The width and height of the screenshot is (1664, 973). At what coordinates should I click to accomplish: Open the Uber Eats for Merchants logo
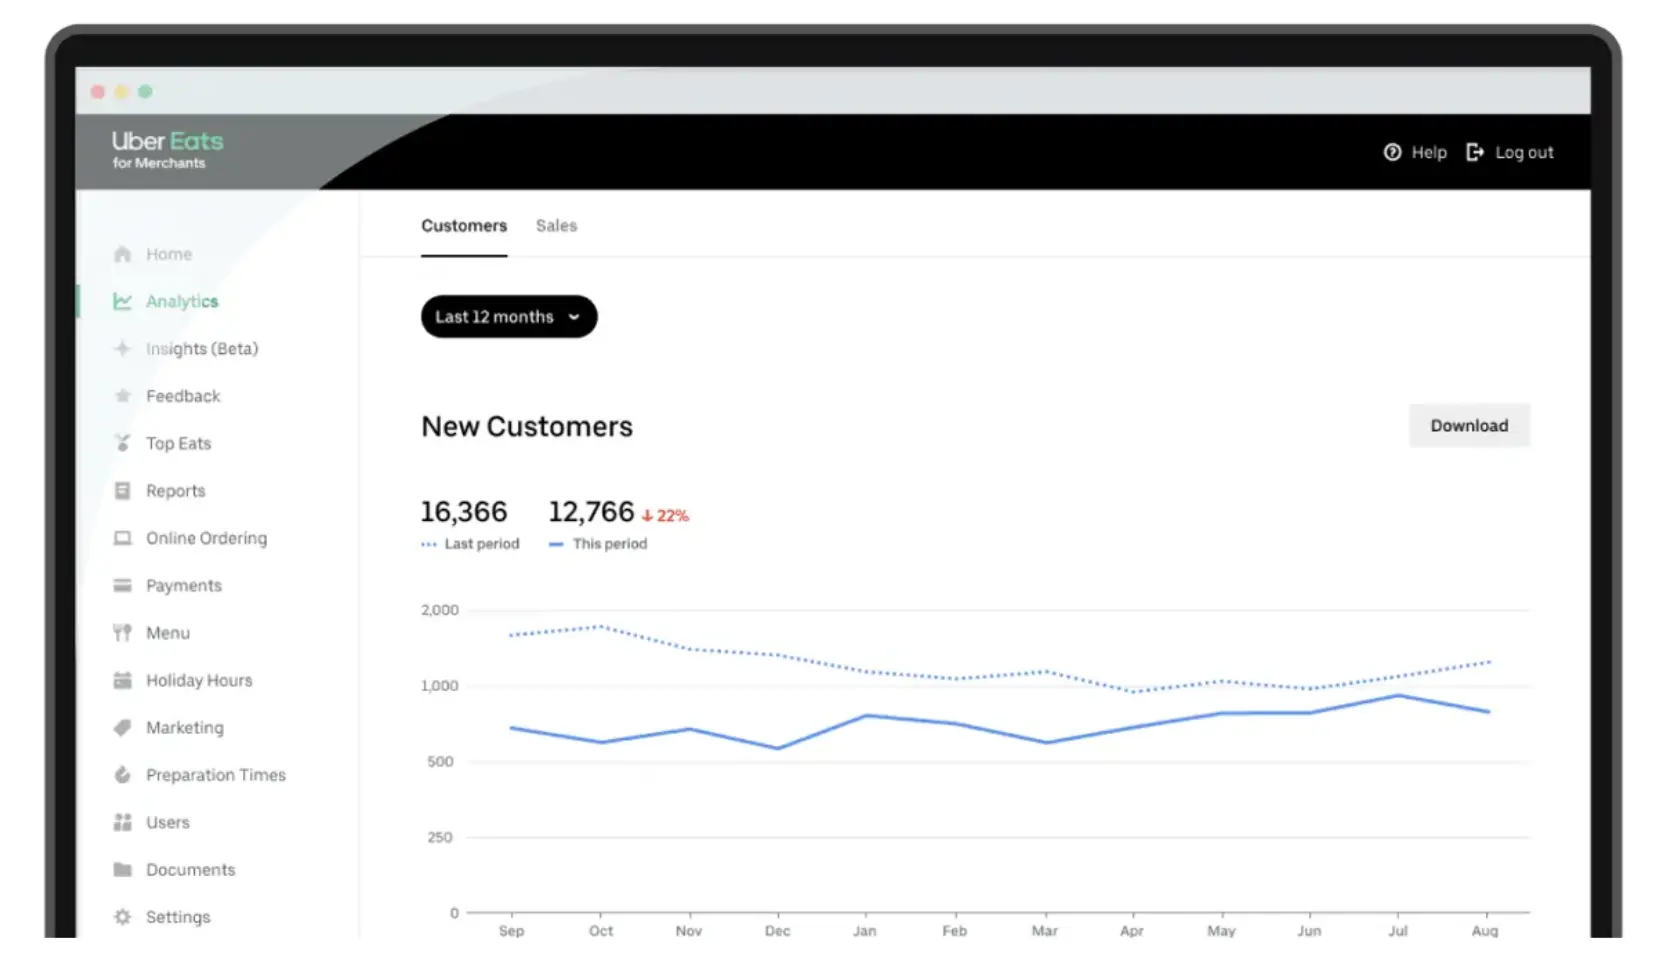pyautogui.click(x=167, y=149)
